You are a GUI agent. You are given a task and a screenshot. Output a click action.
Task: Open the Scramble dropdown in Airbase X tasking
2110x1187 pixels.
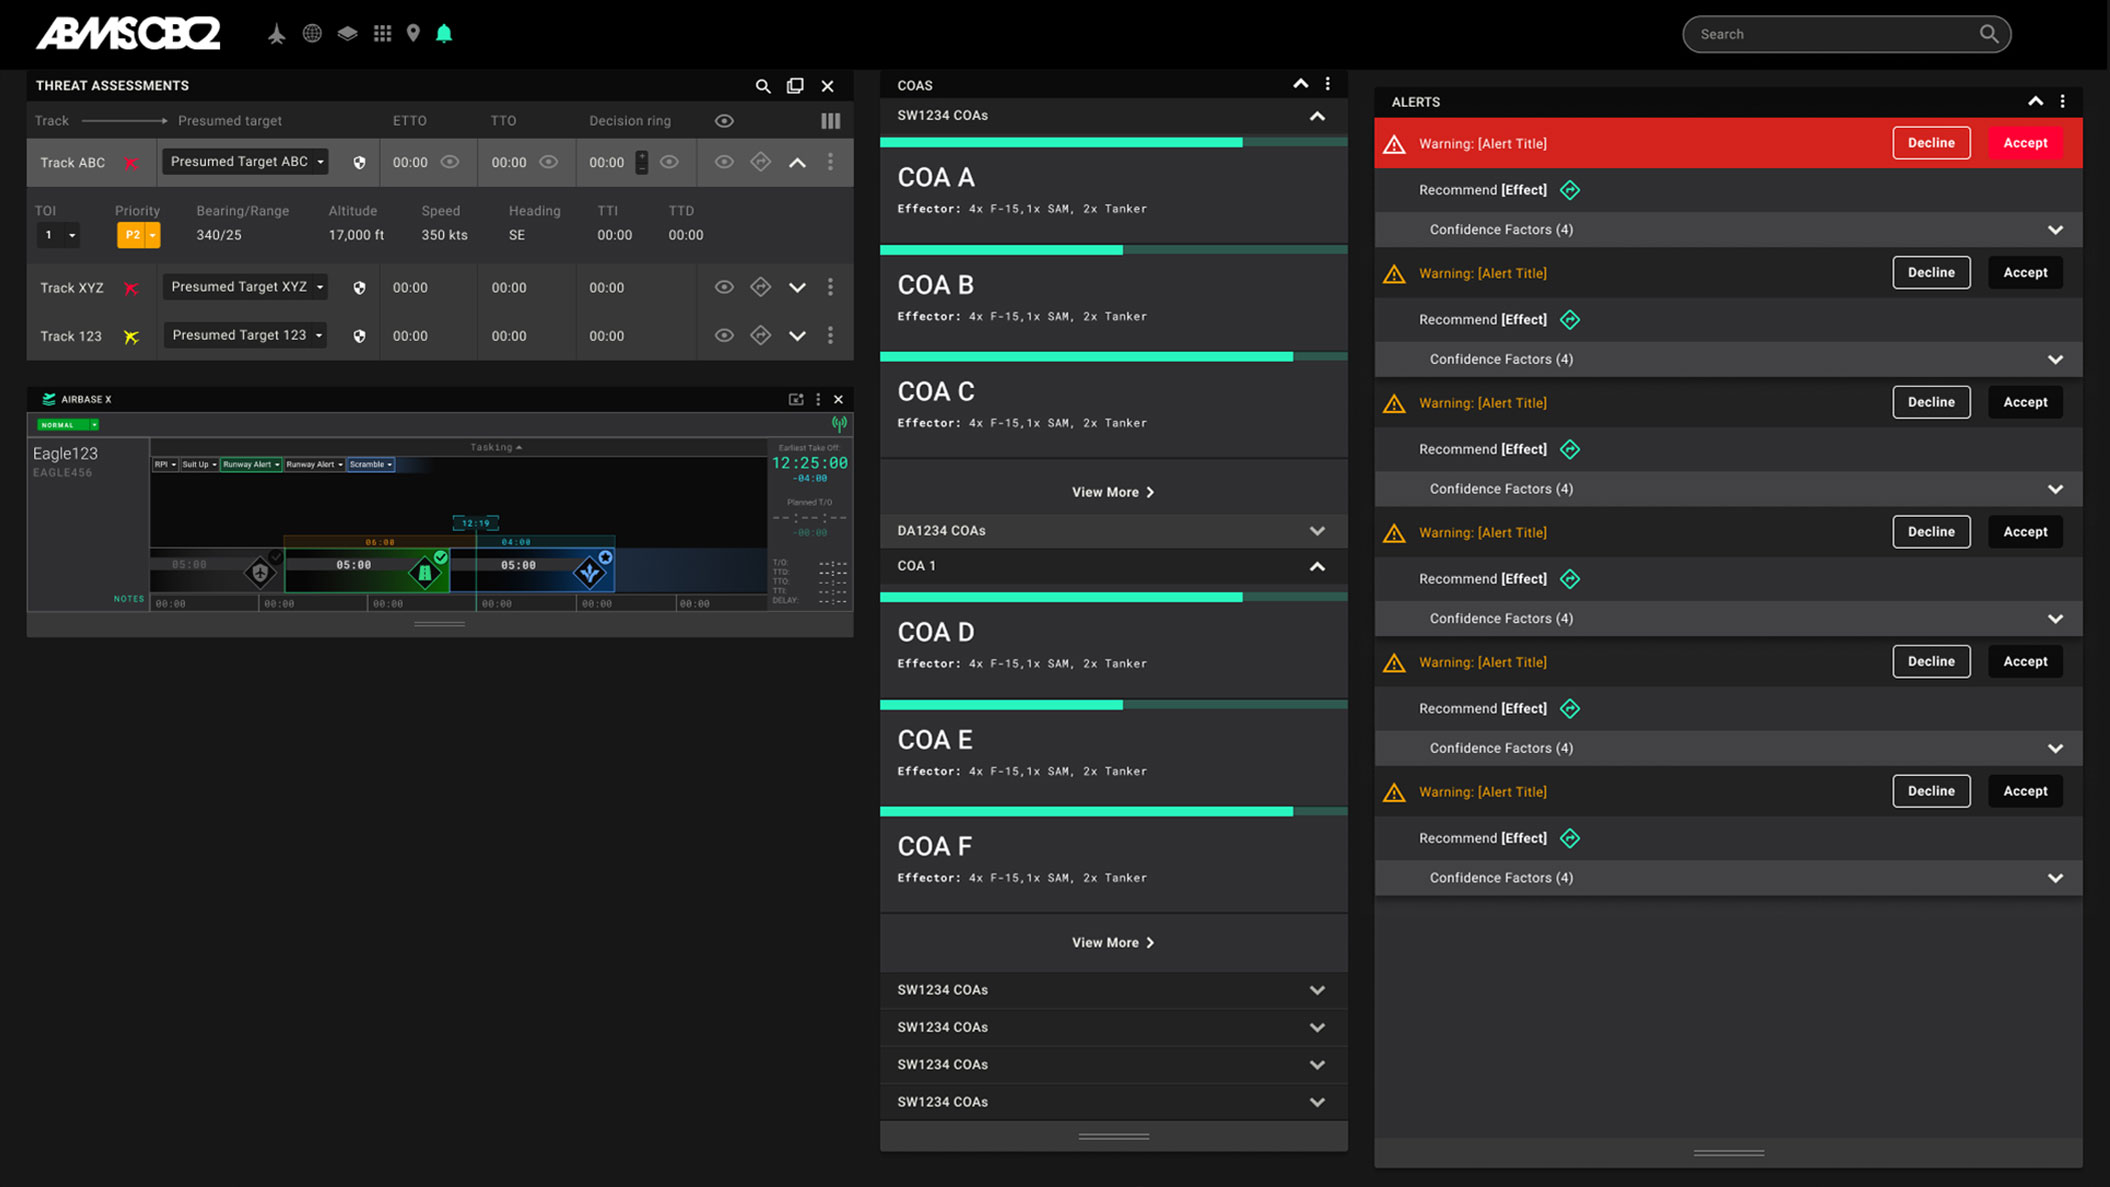(370, 464)
